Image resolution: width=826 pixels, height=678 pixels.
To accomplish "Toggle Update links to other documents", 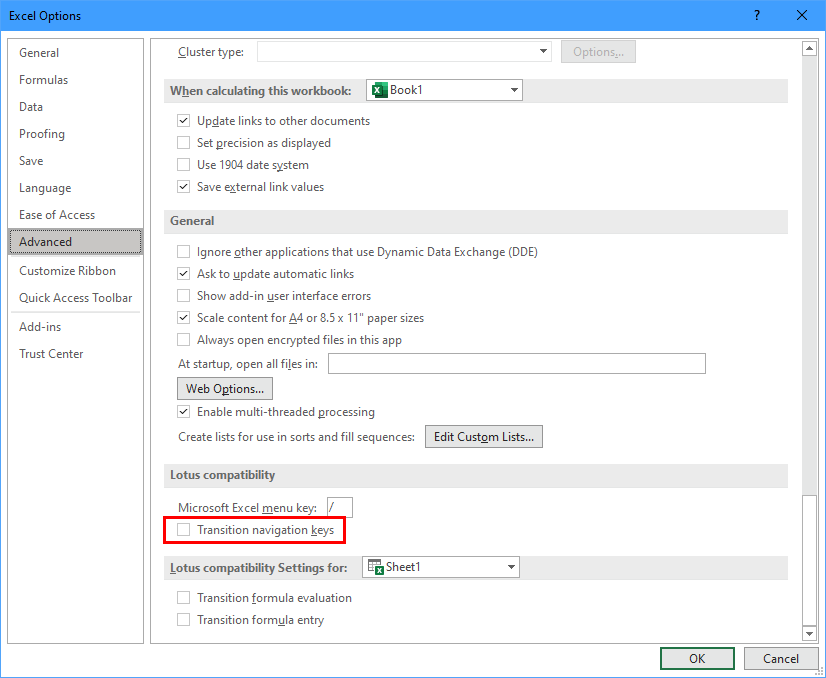I will [x=183, y=121].
